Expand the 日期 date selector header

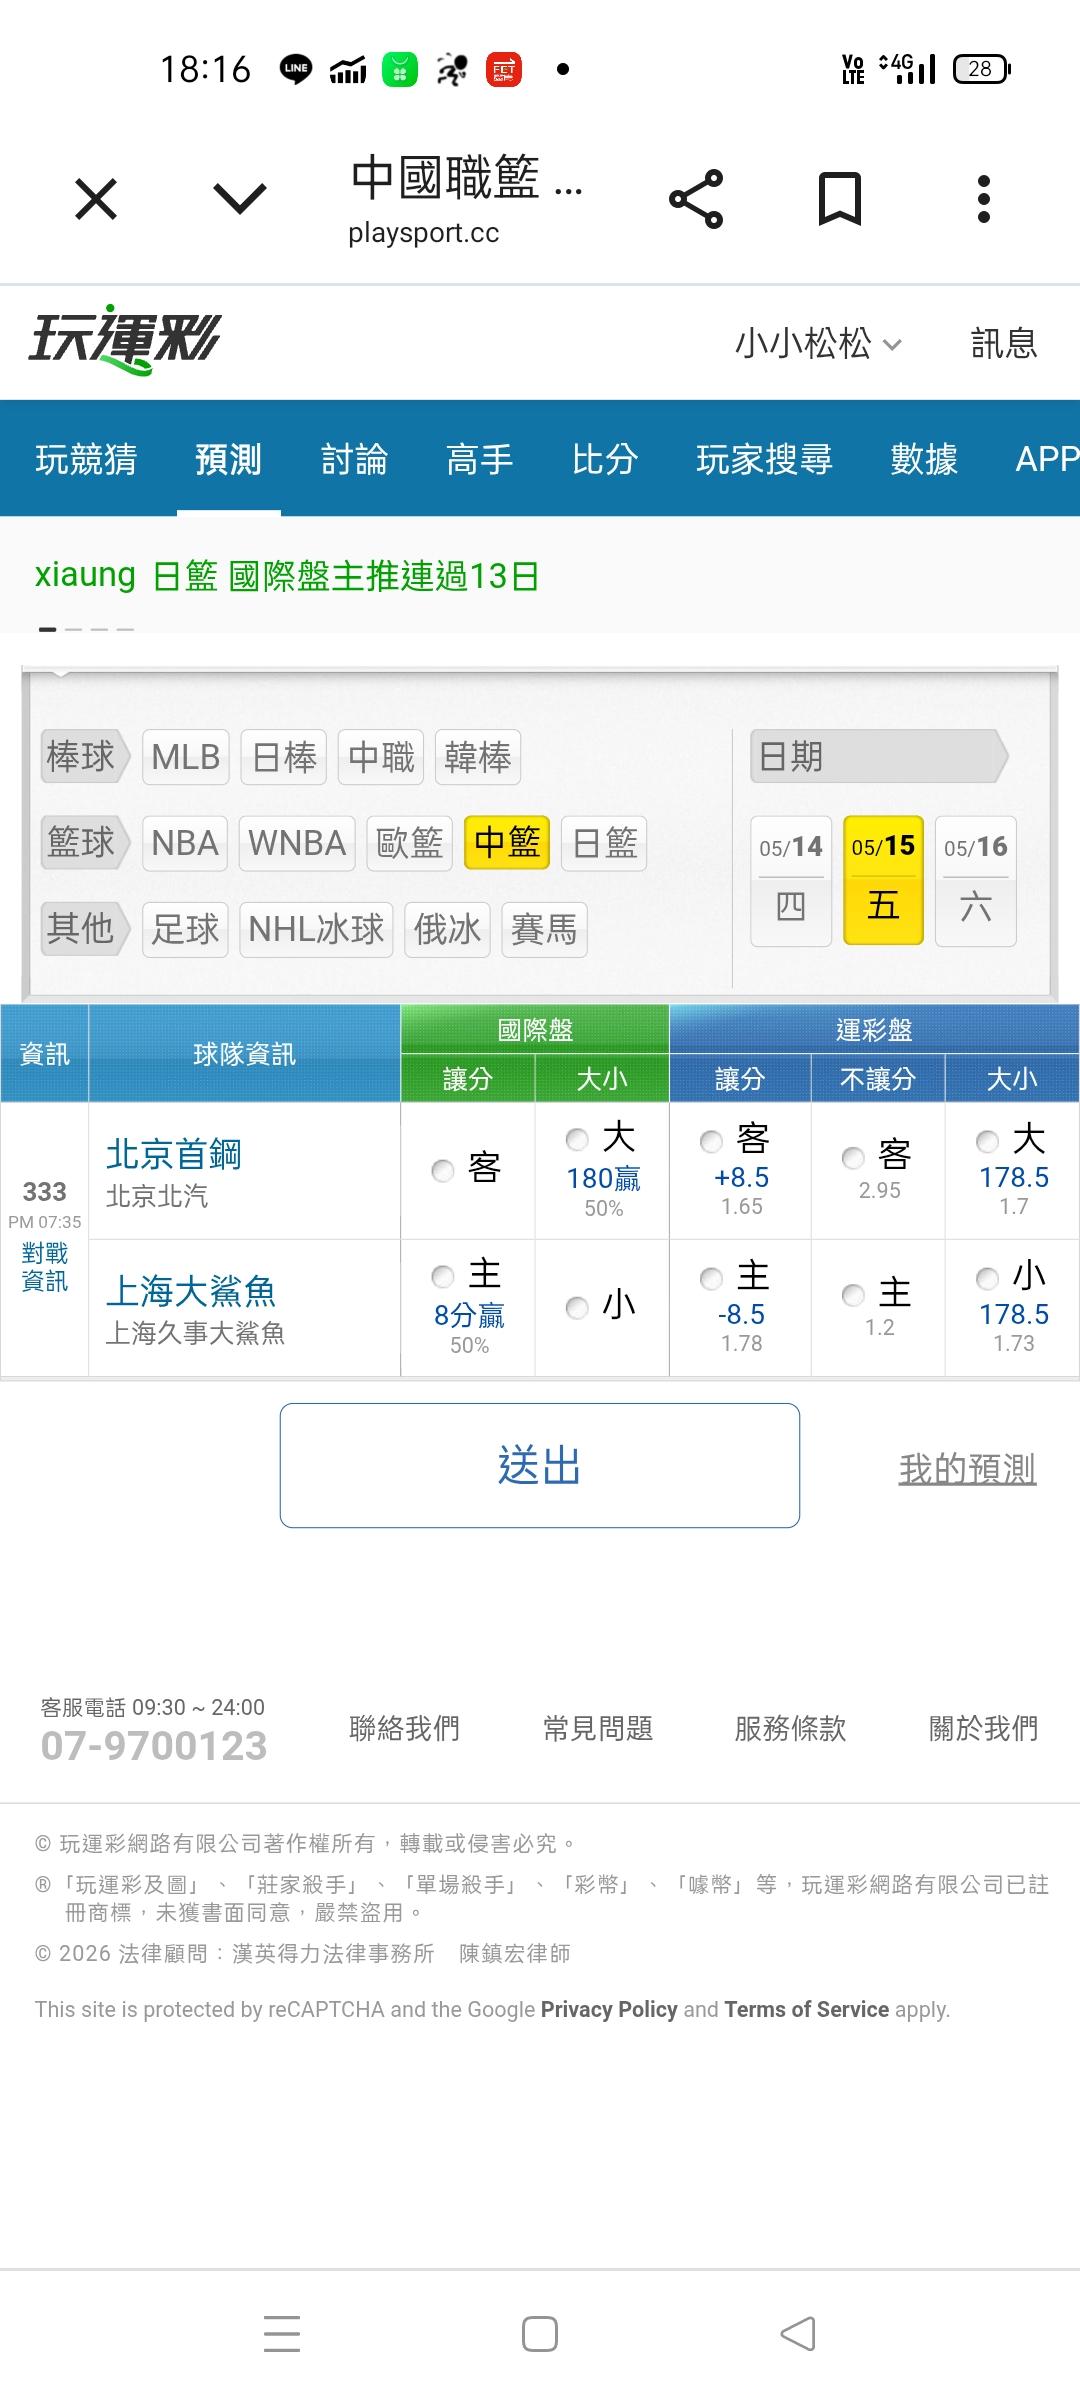[x=879, y=756]
